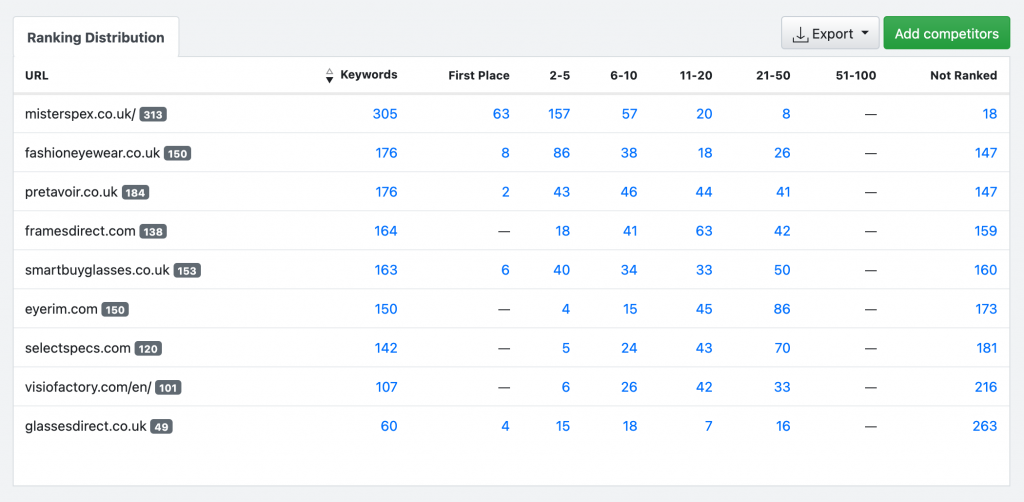Open the First Place value 63 link
Image resolution: width=1024 pixels, height=502 pixels.
(501, 114)
